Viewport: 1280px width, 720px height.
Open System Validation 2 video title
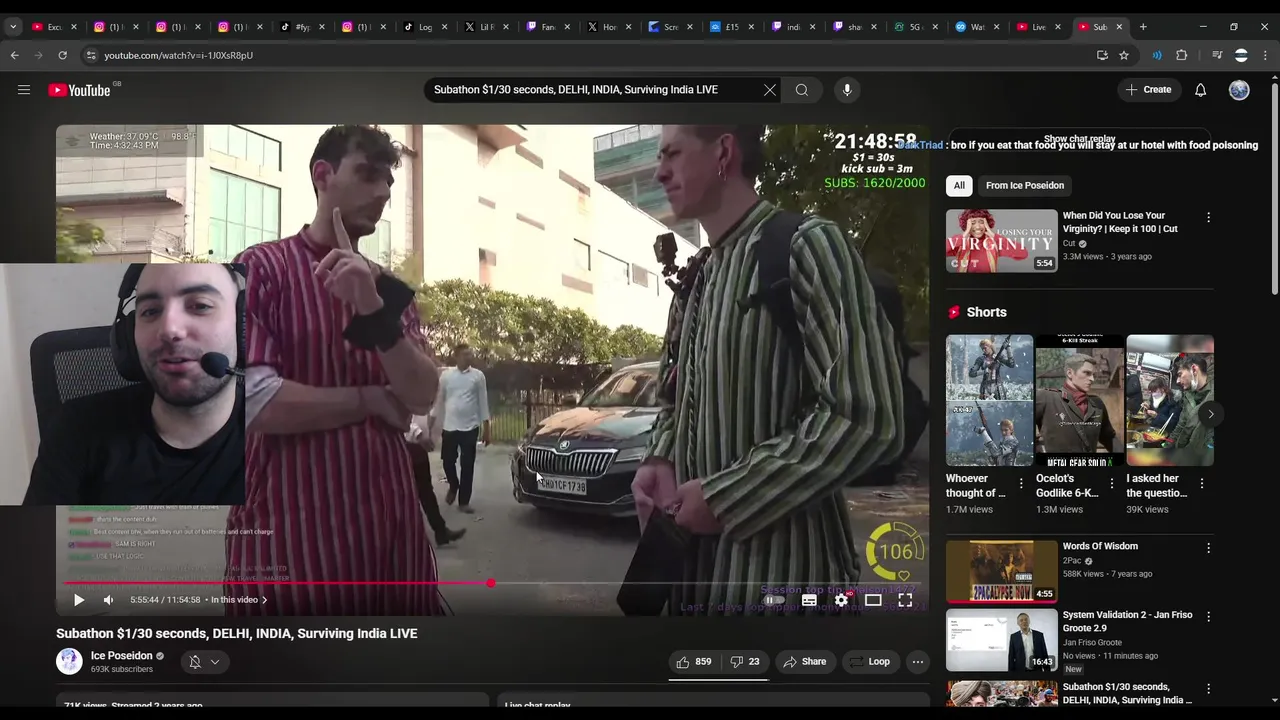[1127, 621]
